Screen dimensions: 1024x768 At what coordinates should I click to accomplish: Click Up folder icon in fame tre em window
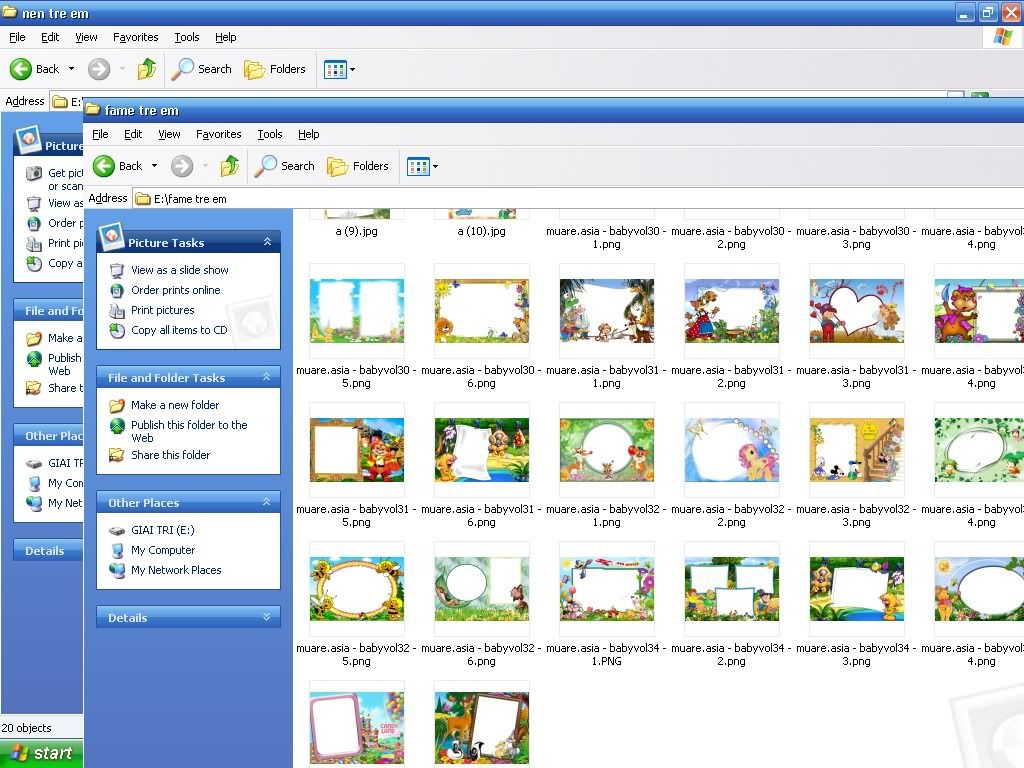coord(229,166)
